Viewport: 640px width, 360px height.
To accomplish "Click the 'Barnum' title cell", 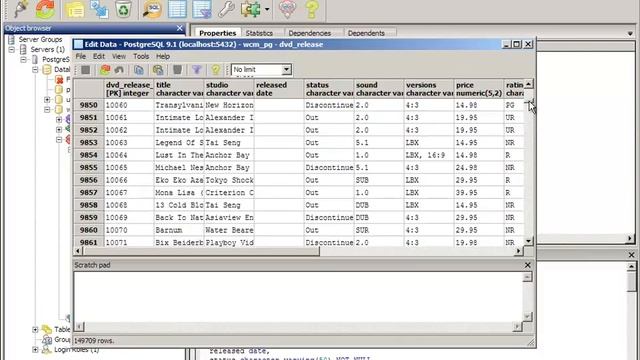I will pos(179,230).
